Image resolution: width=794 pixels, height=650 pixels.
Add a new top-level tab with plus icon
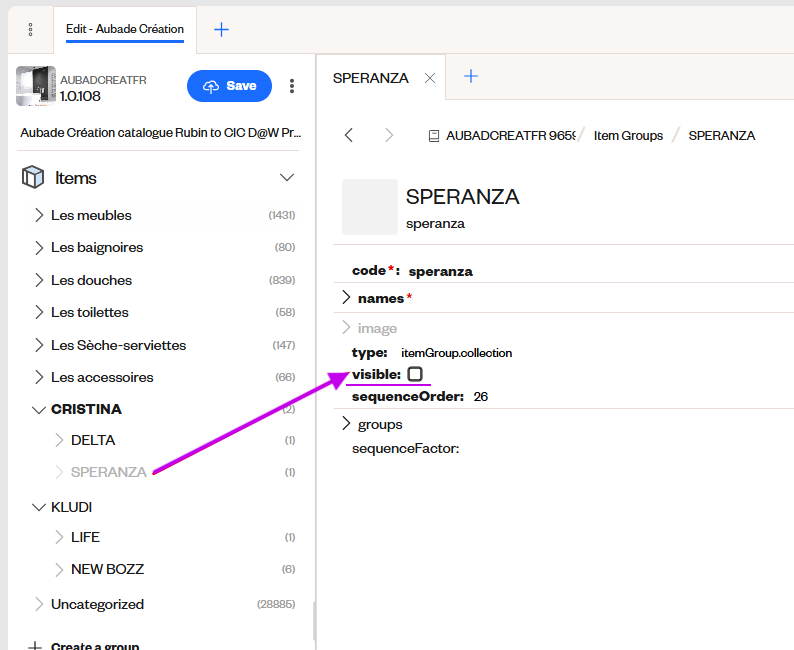(x=221, y=29)
